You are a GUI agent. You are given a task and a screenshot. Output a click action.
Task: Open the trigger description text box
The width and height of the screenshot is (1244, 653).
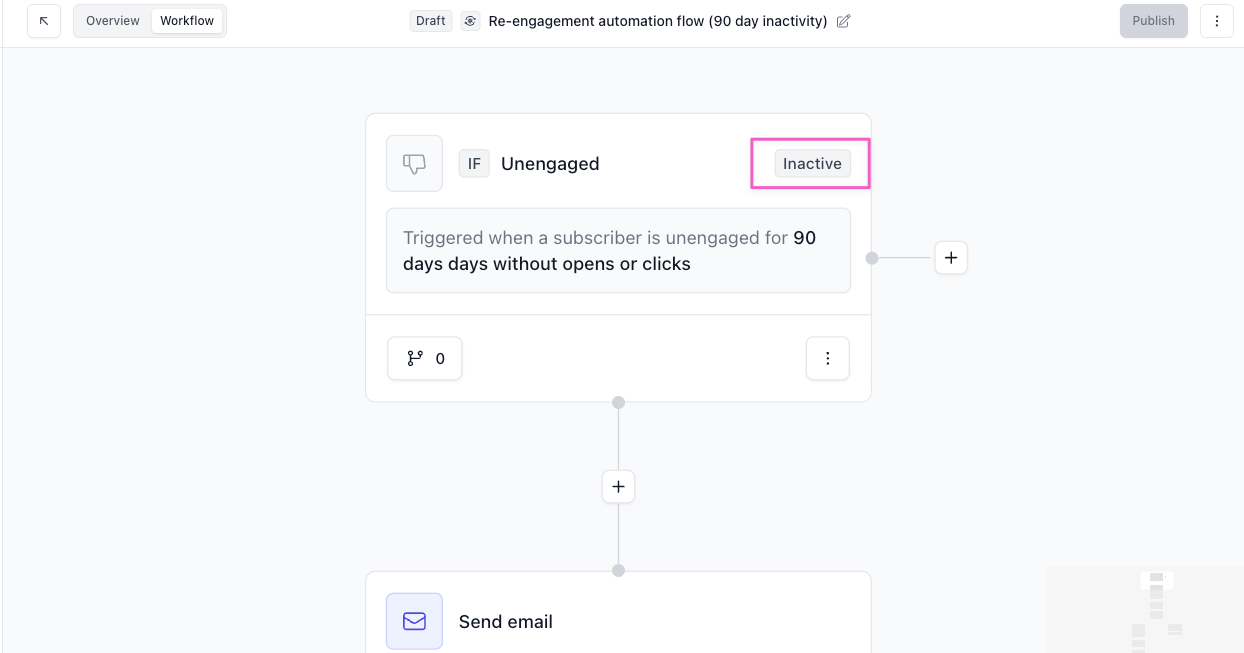tap(618, 251)
